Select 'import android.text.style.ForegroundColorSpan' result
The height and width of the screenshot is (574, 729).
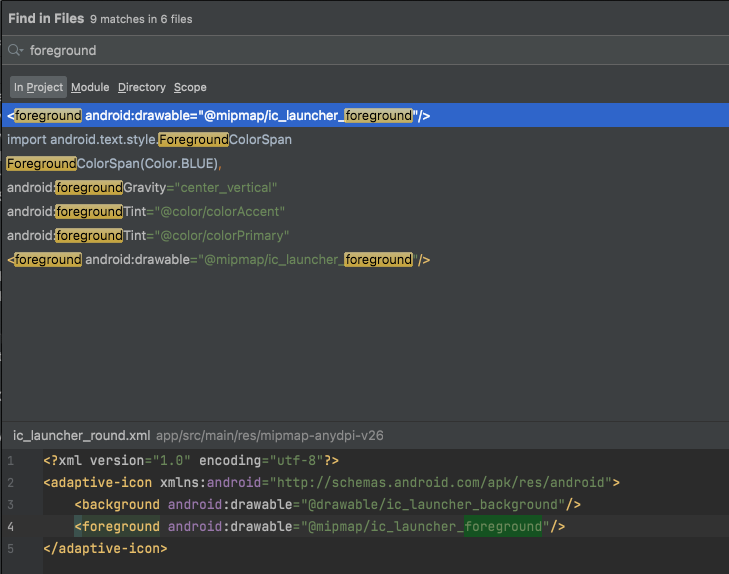point(365,139)
